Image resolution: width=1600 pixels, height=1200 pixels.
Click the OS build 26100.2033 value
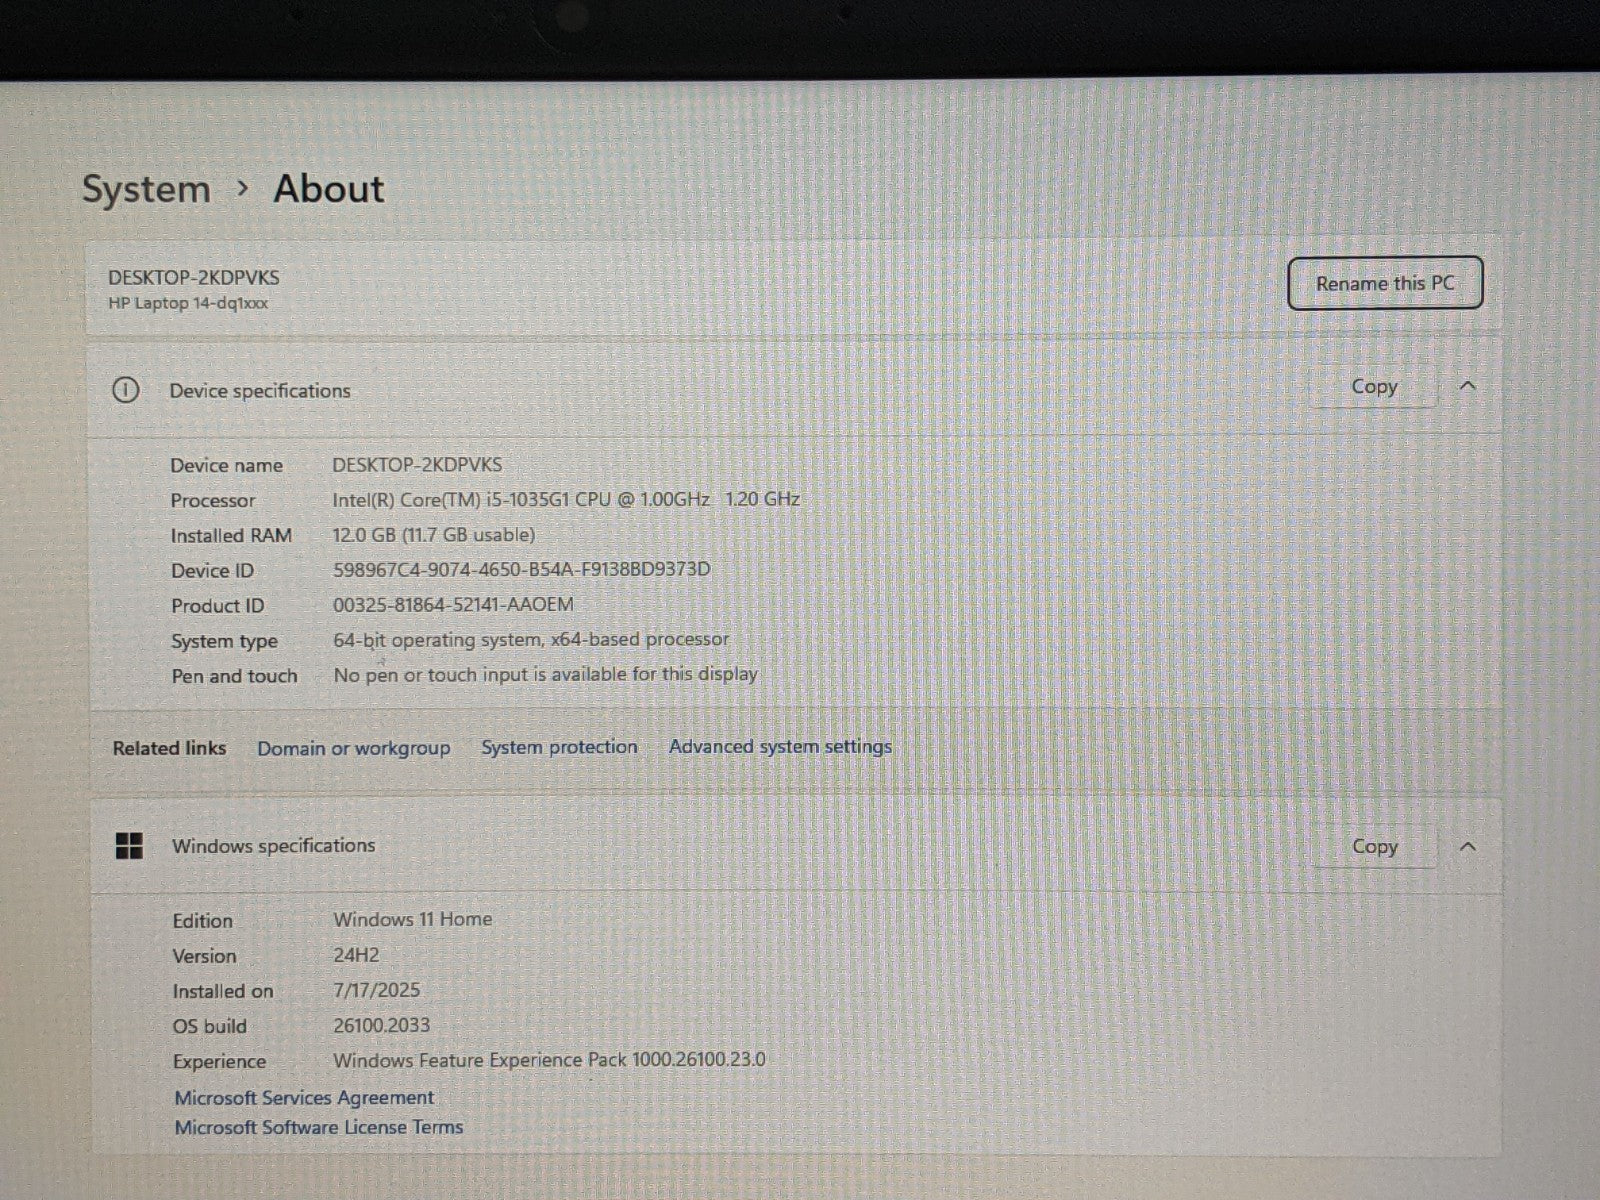point(381,1025)
